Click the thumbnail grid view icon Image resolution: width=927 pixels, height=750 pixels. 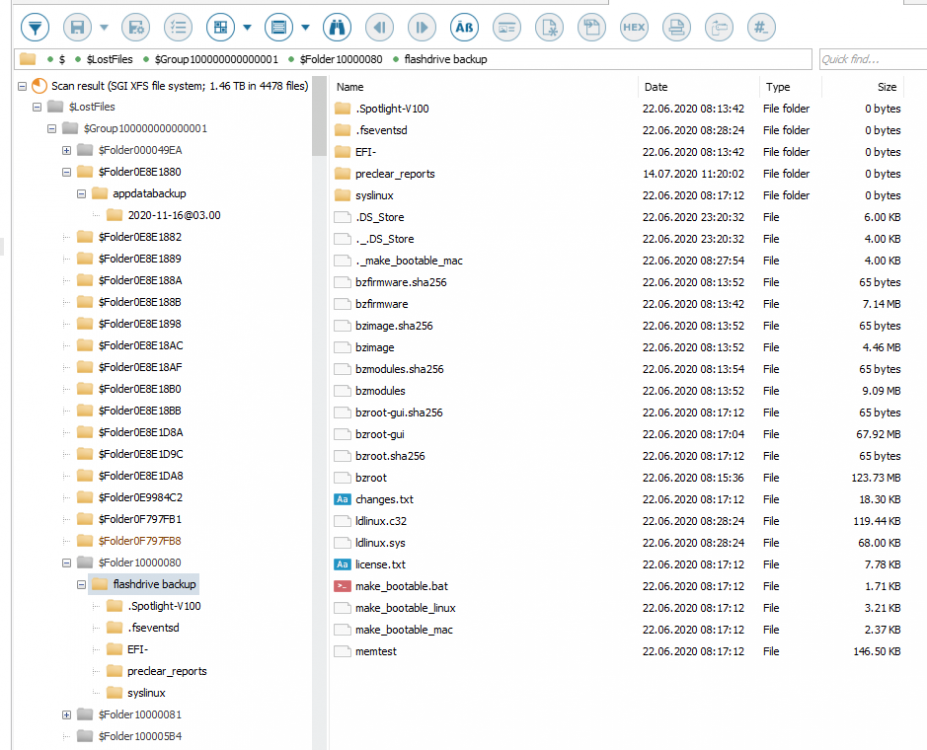(x=221, y=27)
